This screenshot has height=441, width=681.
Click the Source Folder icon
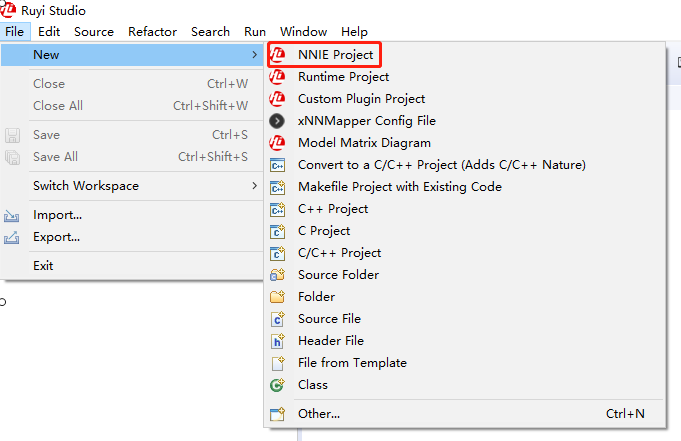[278, 275]
